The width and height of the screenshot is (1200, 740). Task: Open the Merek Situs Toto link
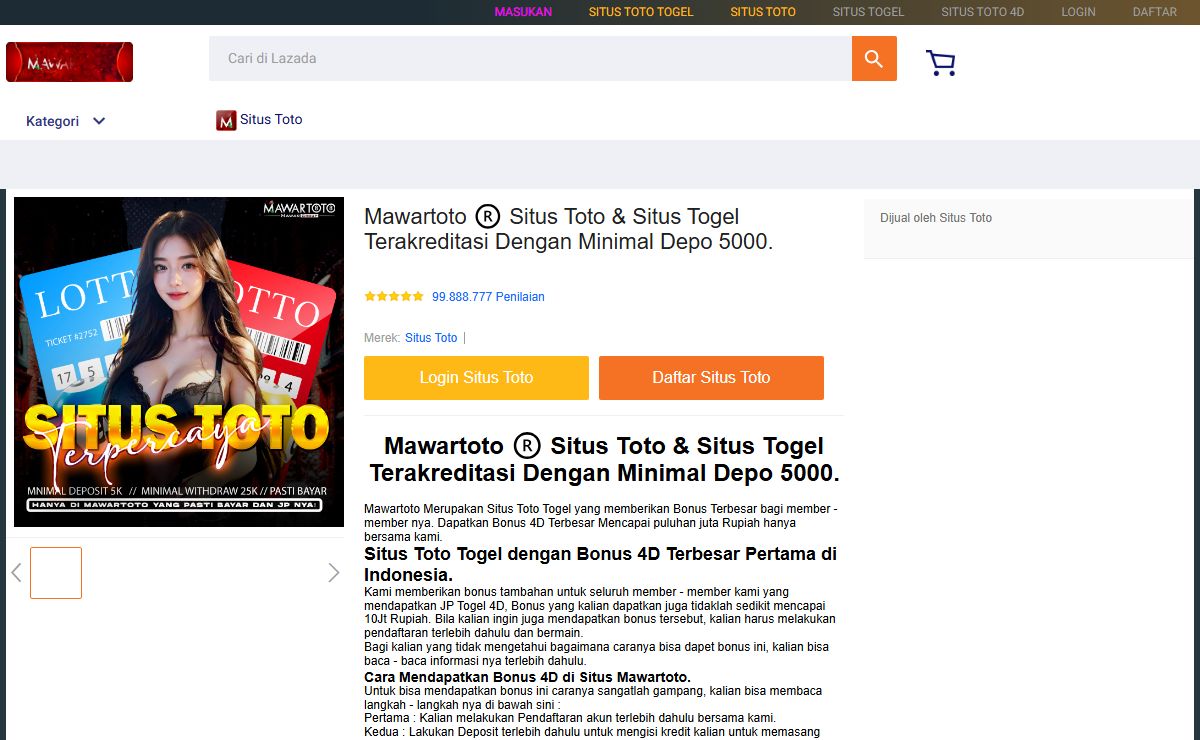(431, 338)
